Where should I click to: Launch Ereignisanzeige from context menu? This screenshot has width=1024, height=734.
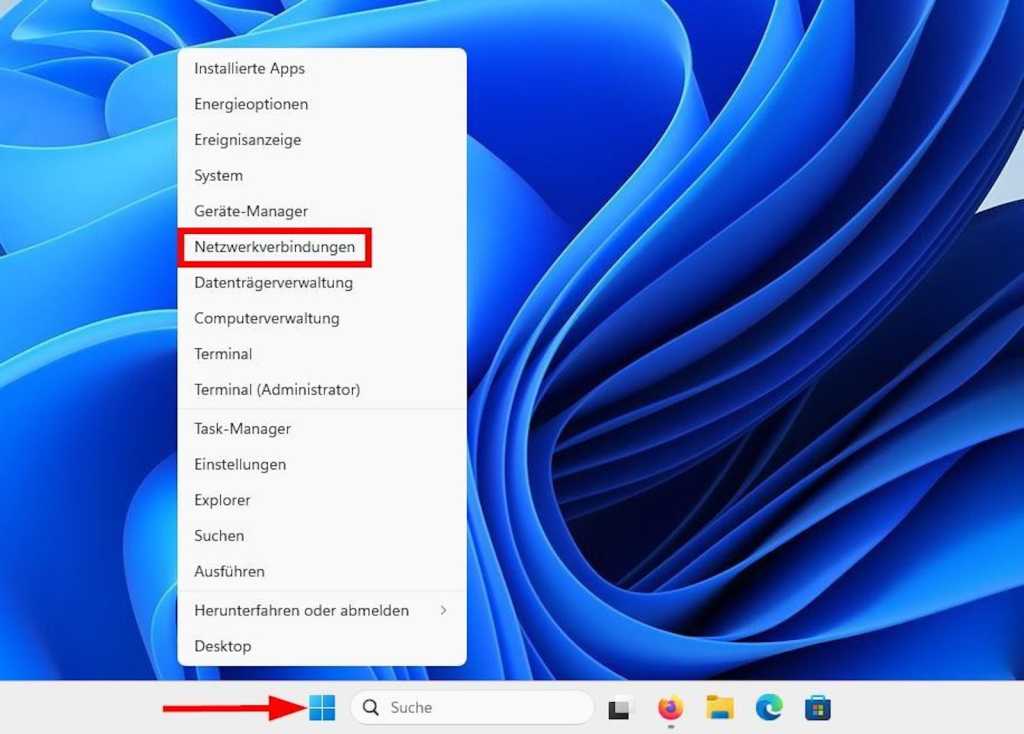[248, 140]
